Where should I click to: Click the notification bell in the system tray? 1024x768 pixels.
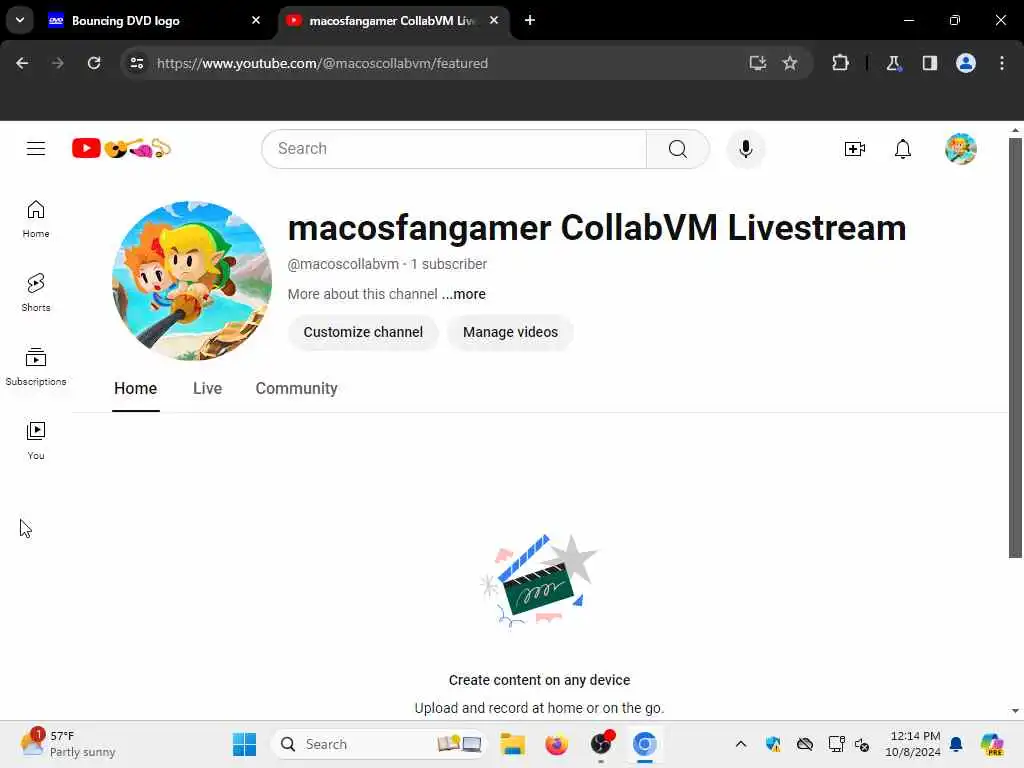click(956, 744)
